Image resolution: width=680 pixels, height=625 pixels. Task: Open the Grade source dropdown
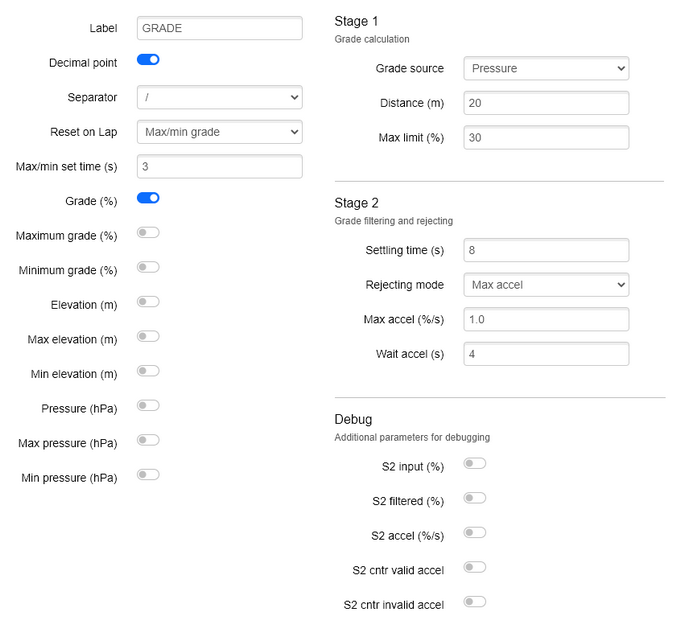(x=546, y=68)
